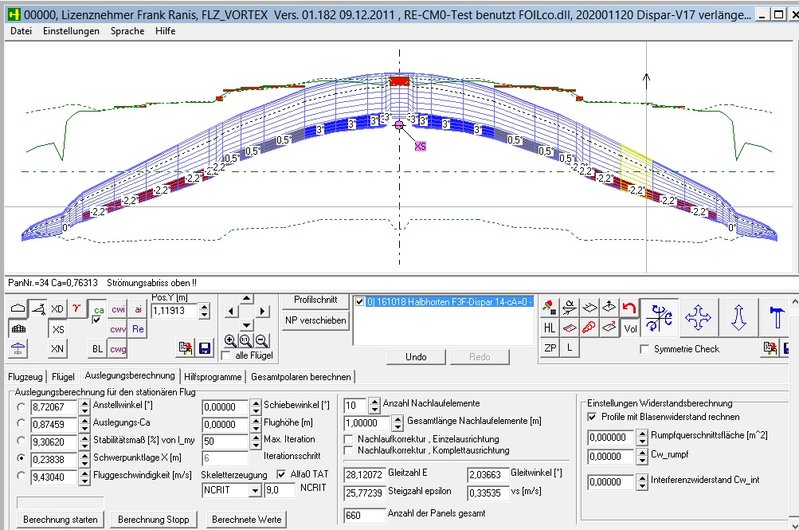Screen dimensions: 799x530
Task: Click the Re Reynolds display button
Action: click(x=137, y=329)
